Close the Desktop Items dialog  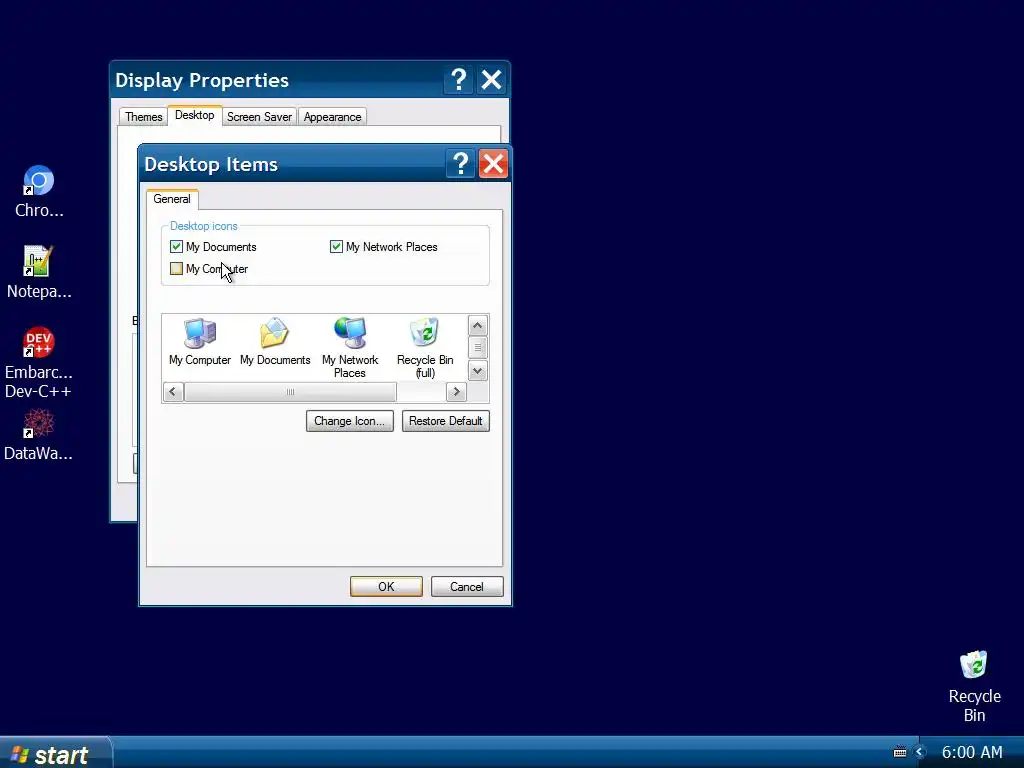click(493, 163)
